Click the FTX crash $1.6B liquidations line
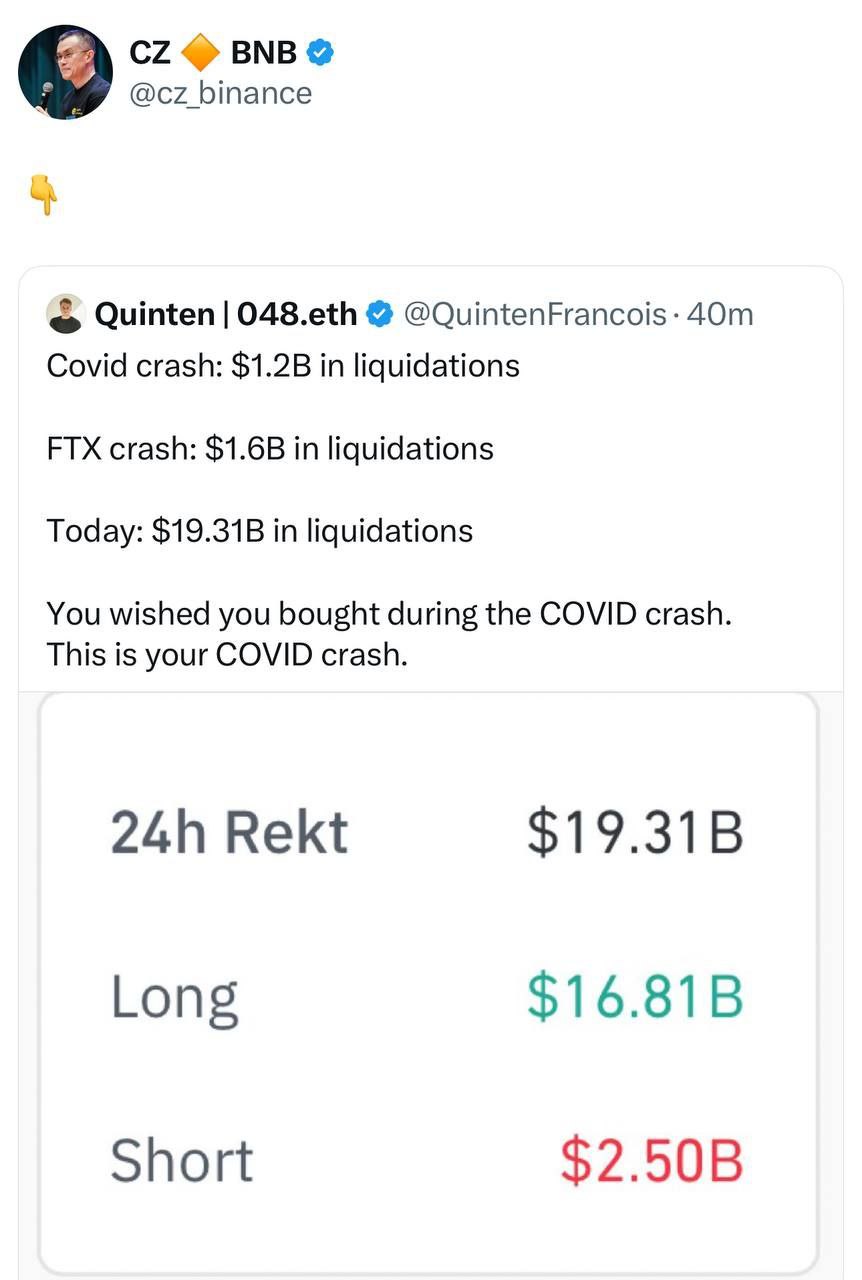Screen dimensions: 862x1280 [x=270, y=448]
